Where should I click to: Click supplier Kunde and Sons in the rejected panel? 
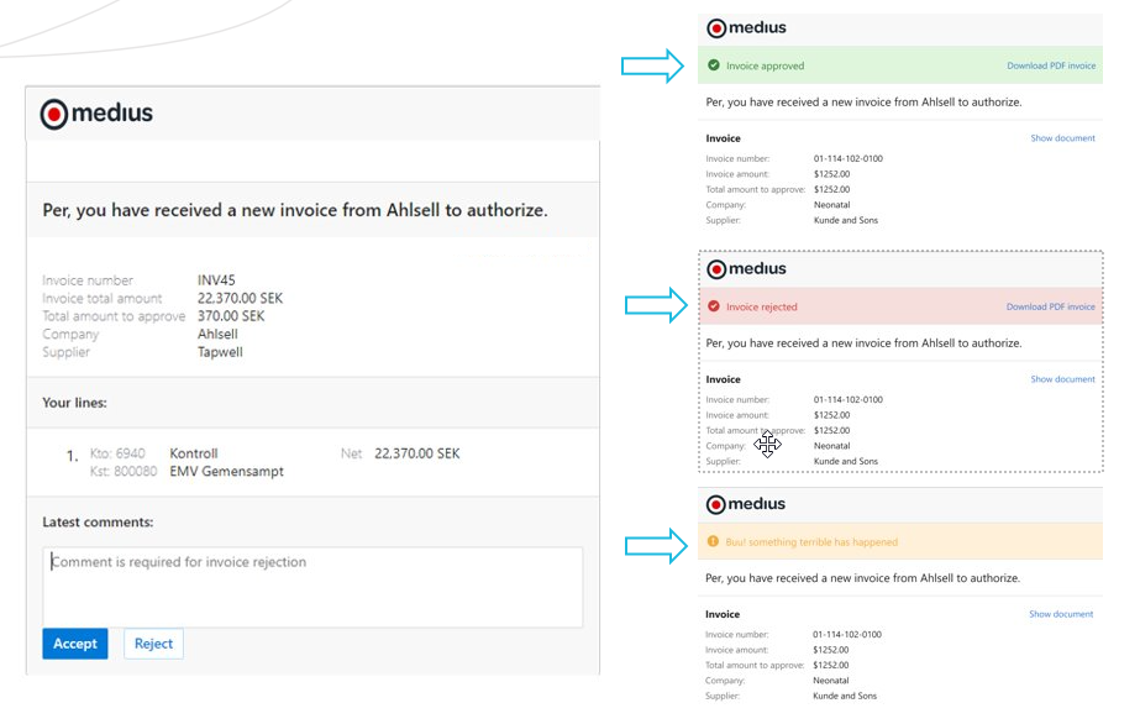click(846, 462)
